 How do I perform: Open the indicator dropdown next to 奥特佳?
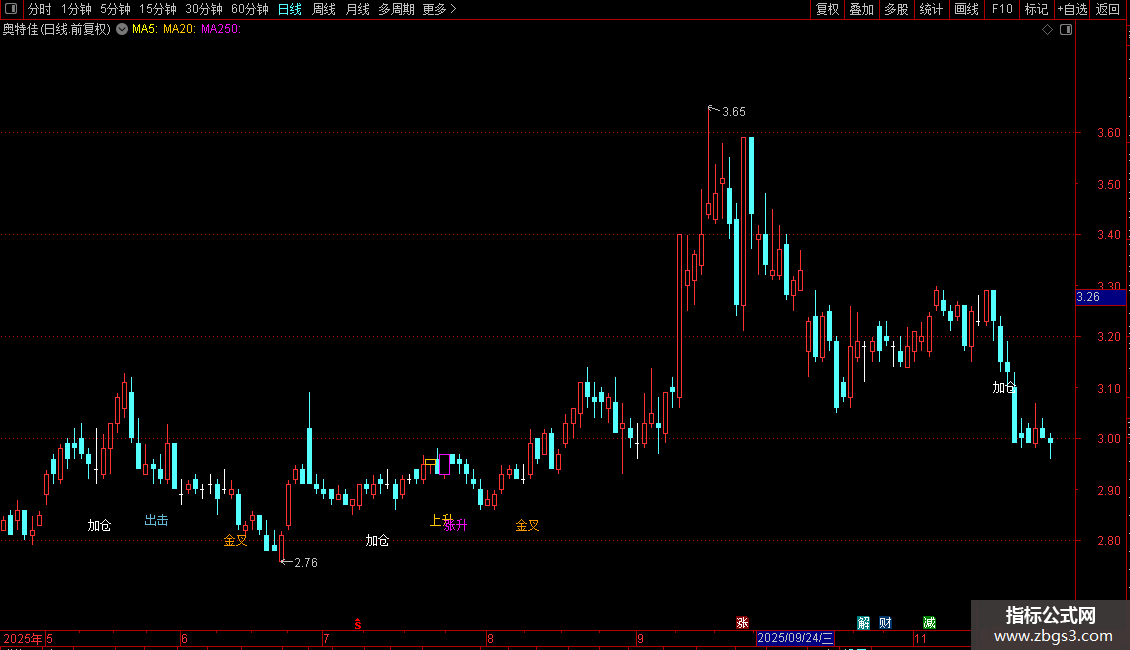122,29
